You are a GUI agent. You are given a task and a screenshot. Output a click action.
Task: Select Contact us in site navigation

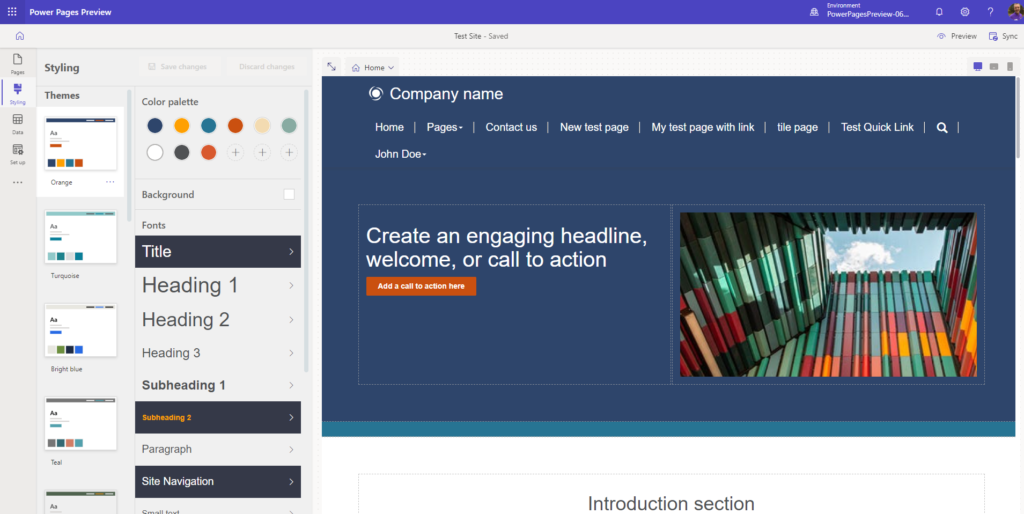click(511, 127)
